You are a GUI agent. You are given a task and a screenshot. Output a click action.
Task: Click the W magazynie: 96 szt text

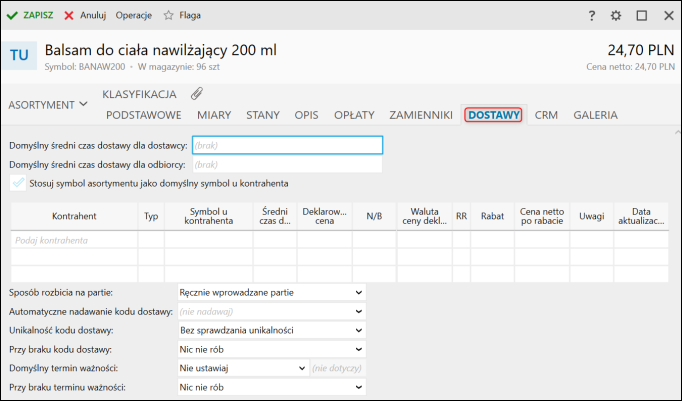178,67
